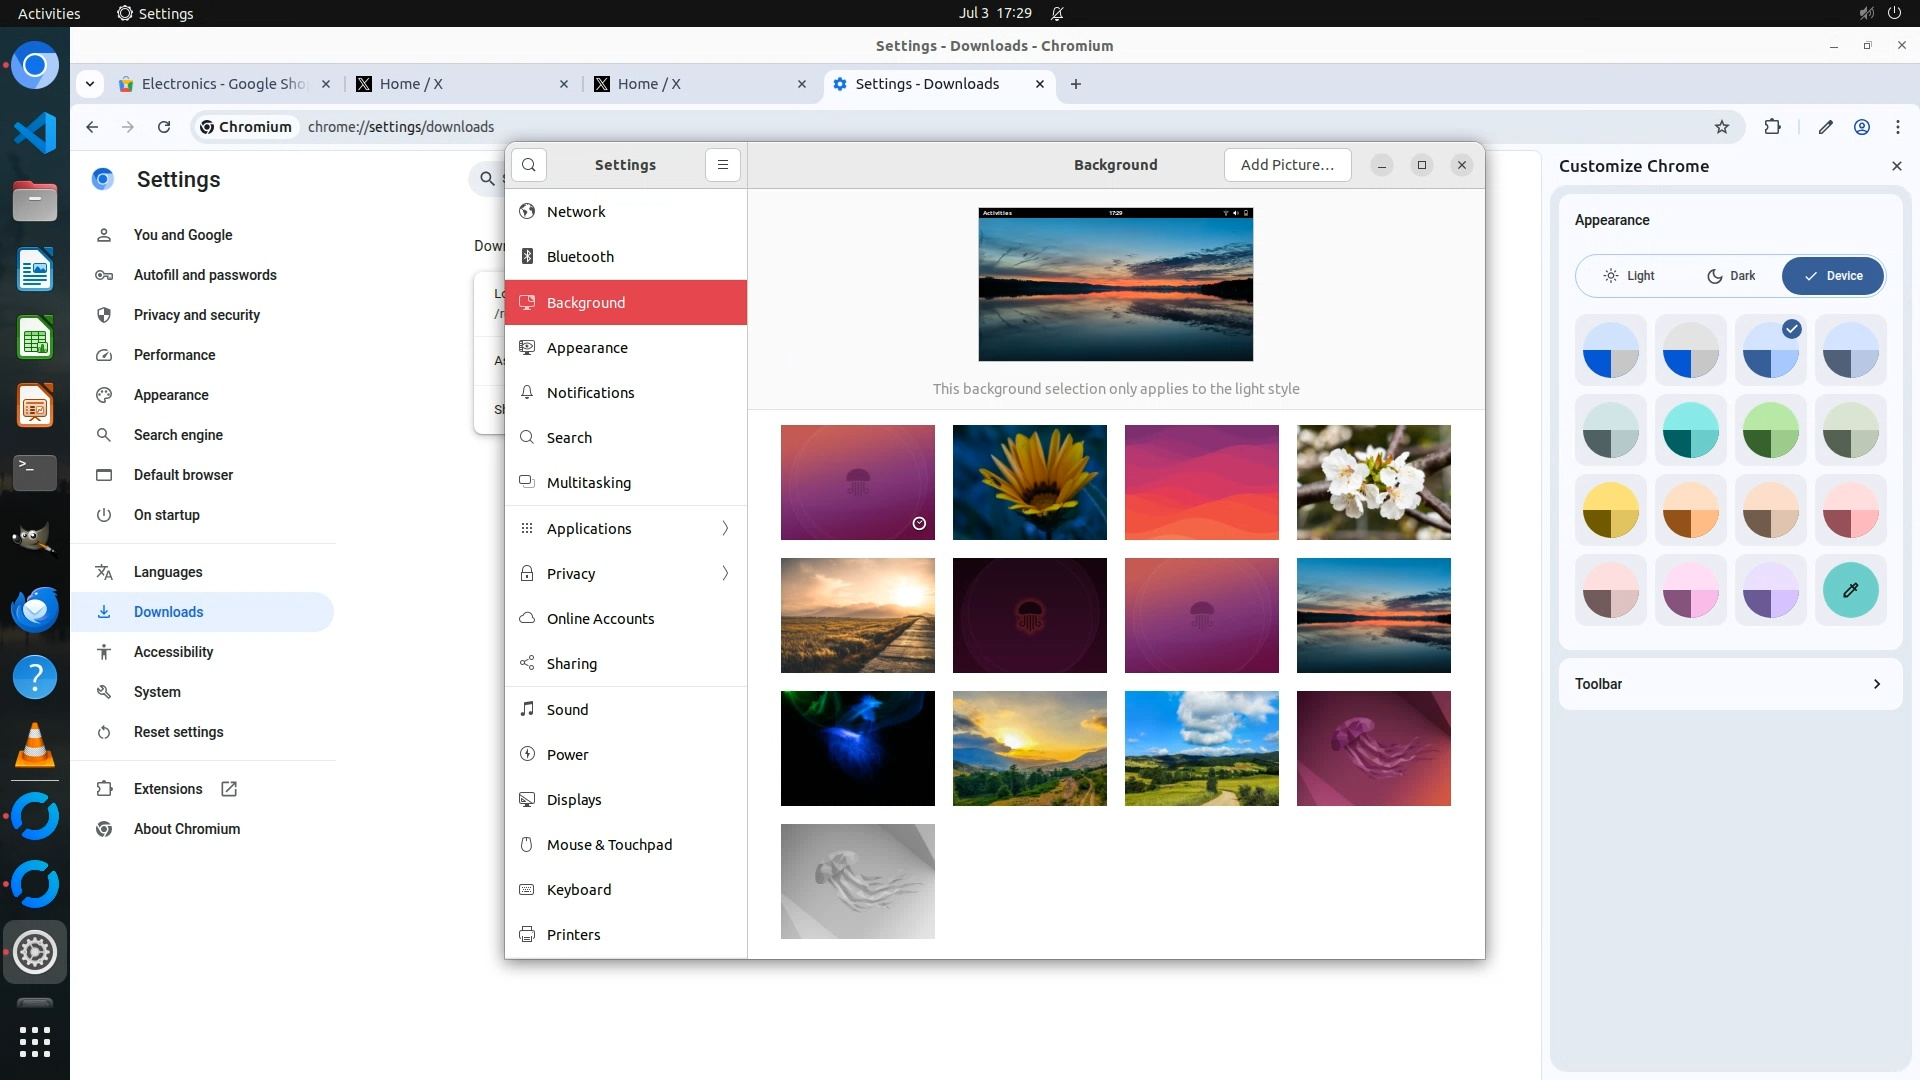
Task: Choose the yellow color theme swatch
Action: 1610,510
